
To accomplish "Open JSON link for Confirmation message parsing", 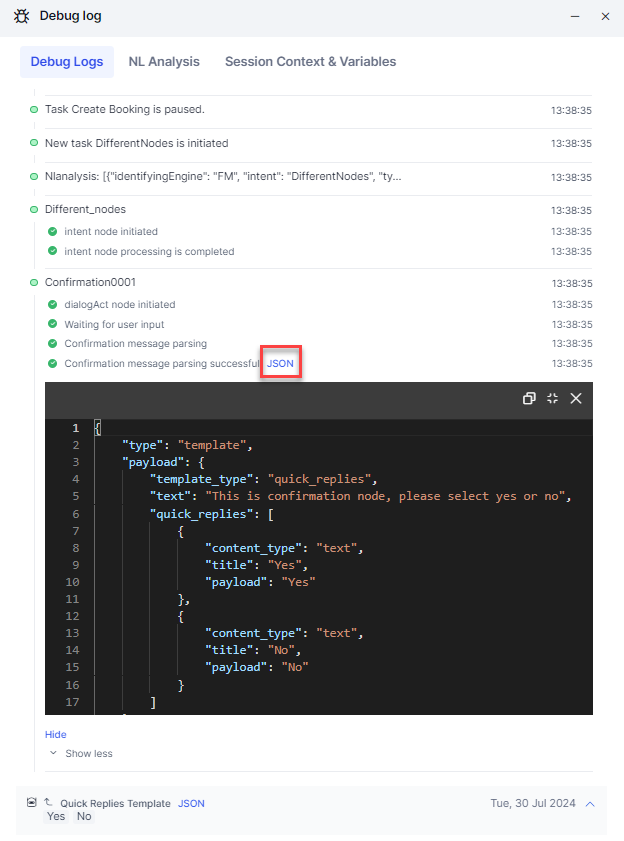I will [x=281, y=363].
